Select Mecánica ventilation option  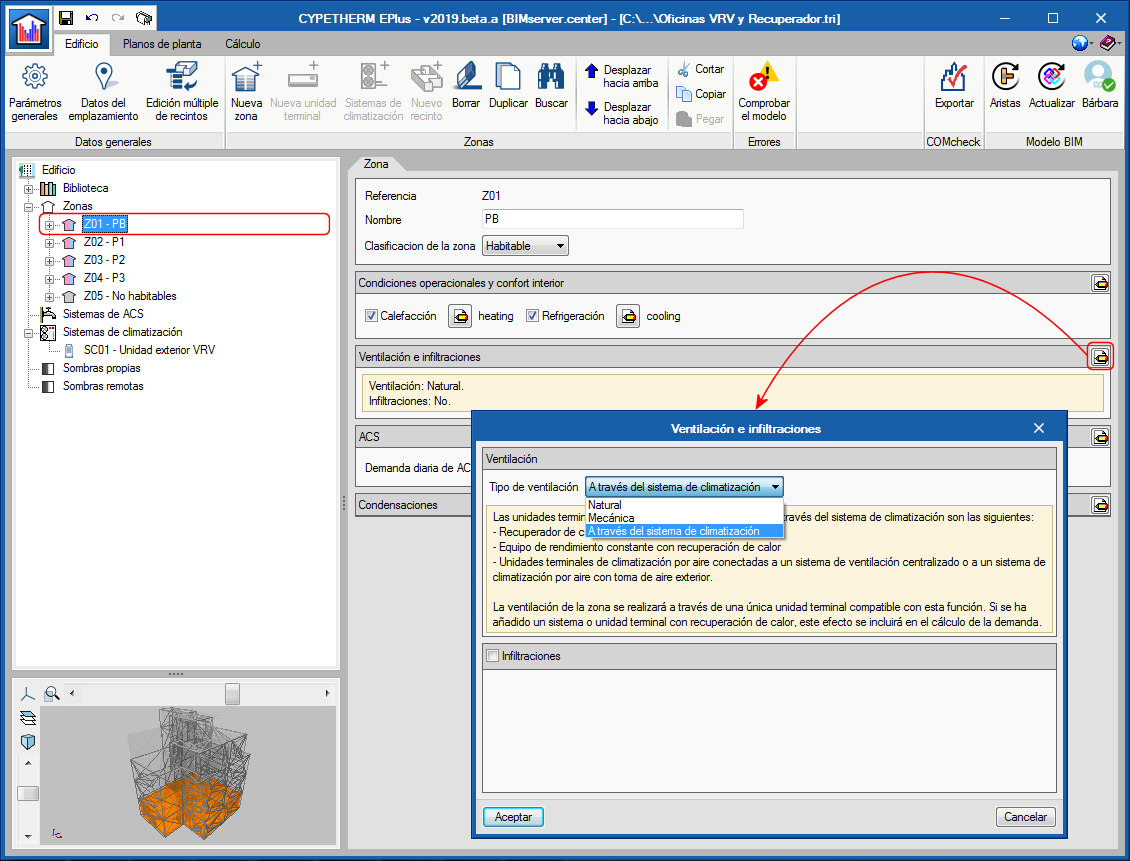(684, 518)
